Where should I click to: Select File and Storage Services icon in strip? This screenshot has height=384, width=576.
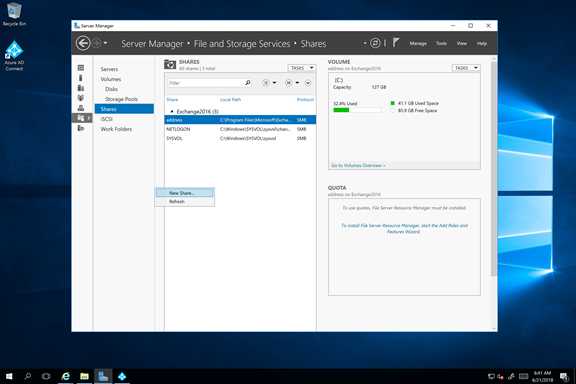coord(81,118)
